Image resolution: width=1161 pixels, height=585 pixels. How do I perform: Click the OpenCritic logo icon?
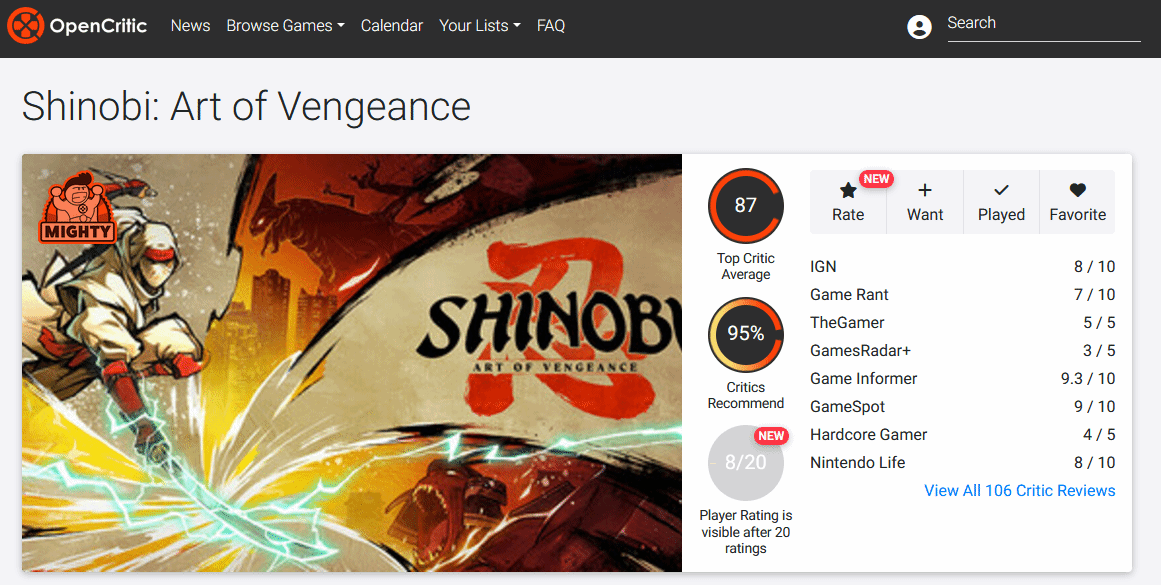(x=26, y=26)
